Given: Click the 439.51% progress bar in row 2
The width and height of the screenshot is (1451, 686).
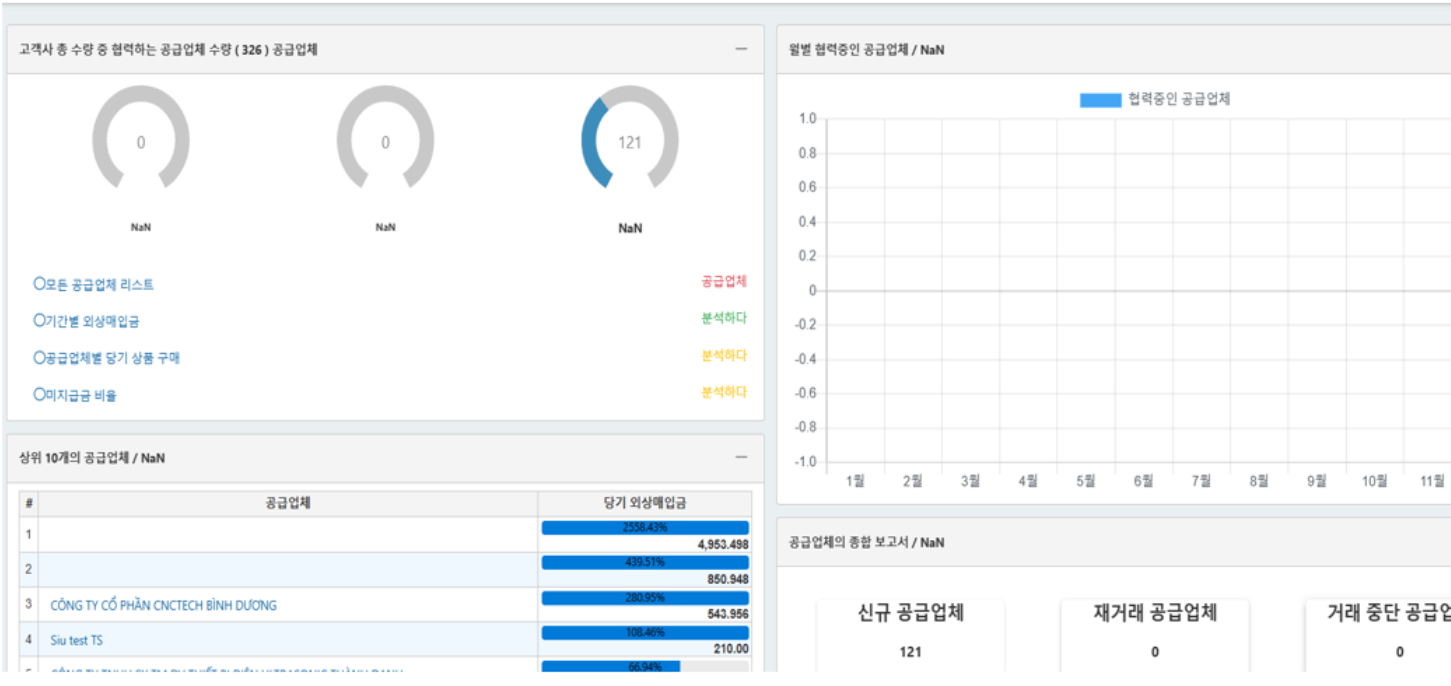Looking at the screenshot, I should point(644,562).
